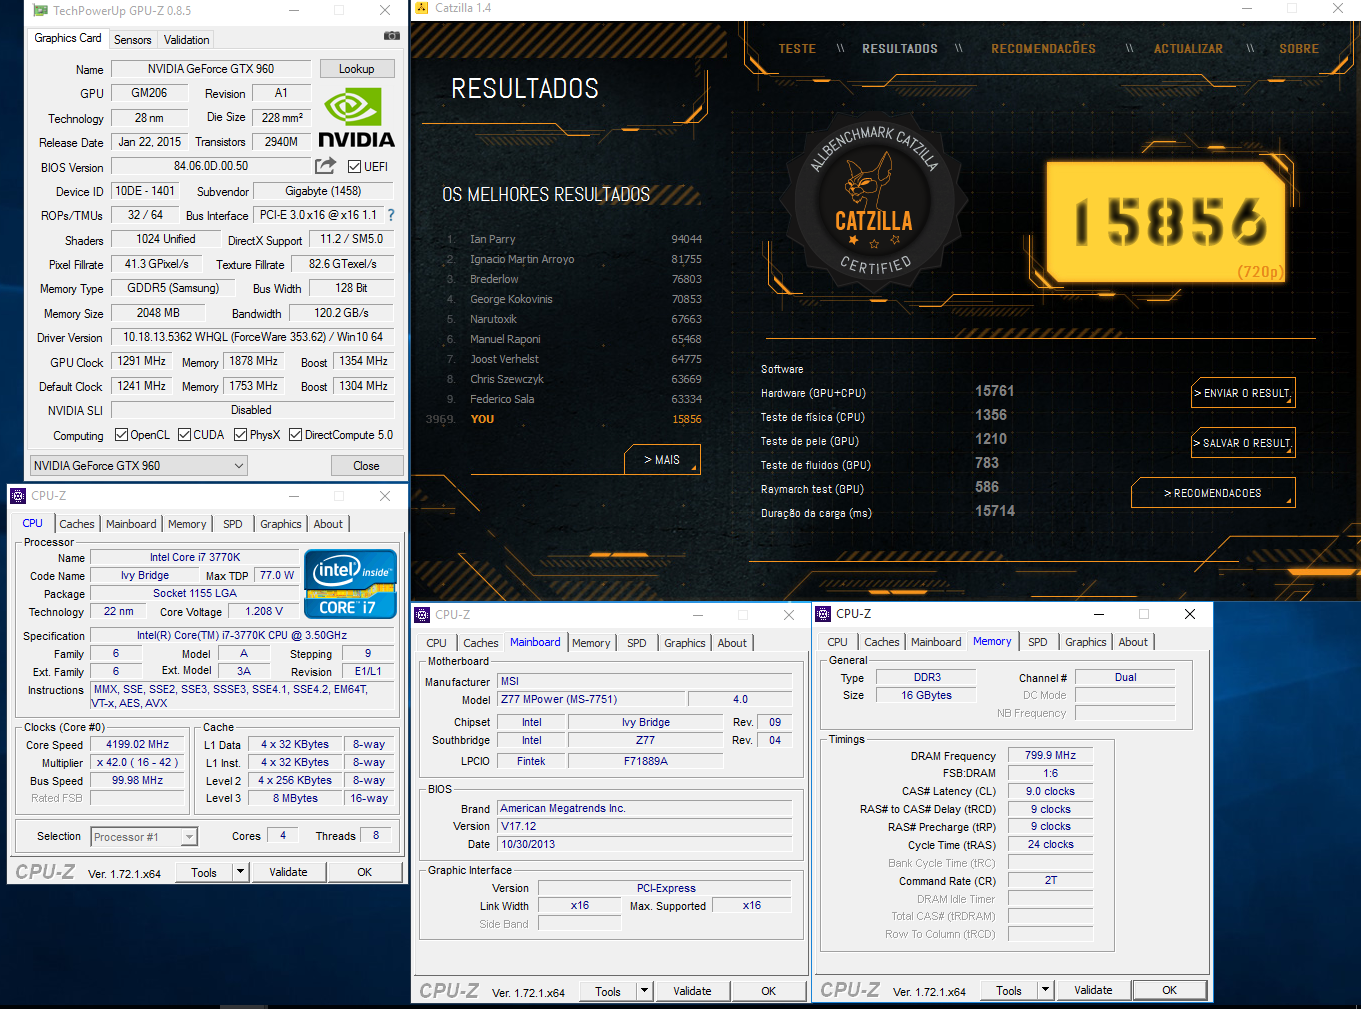
Task: Expand Tools arrow in CPU-Z Mainboard window
Action: (644, 992)
